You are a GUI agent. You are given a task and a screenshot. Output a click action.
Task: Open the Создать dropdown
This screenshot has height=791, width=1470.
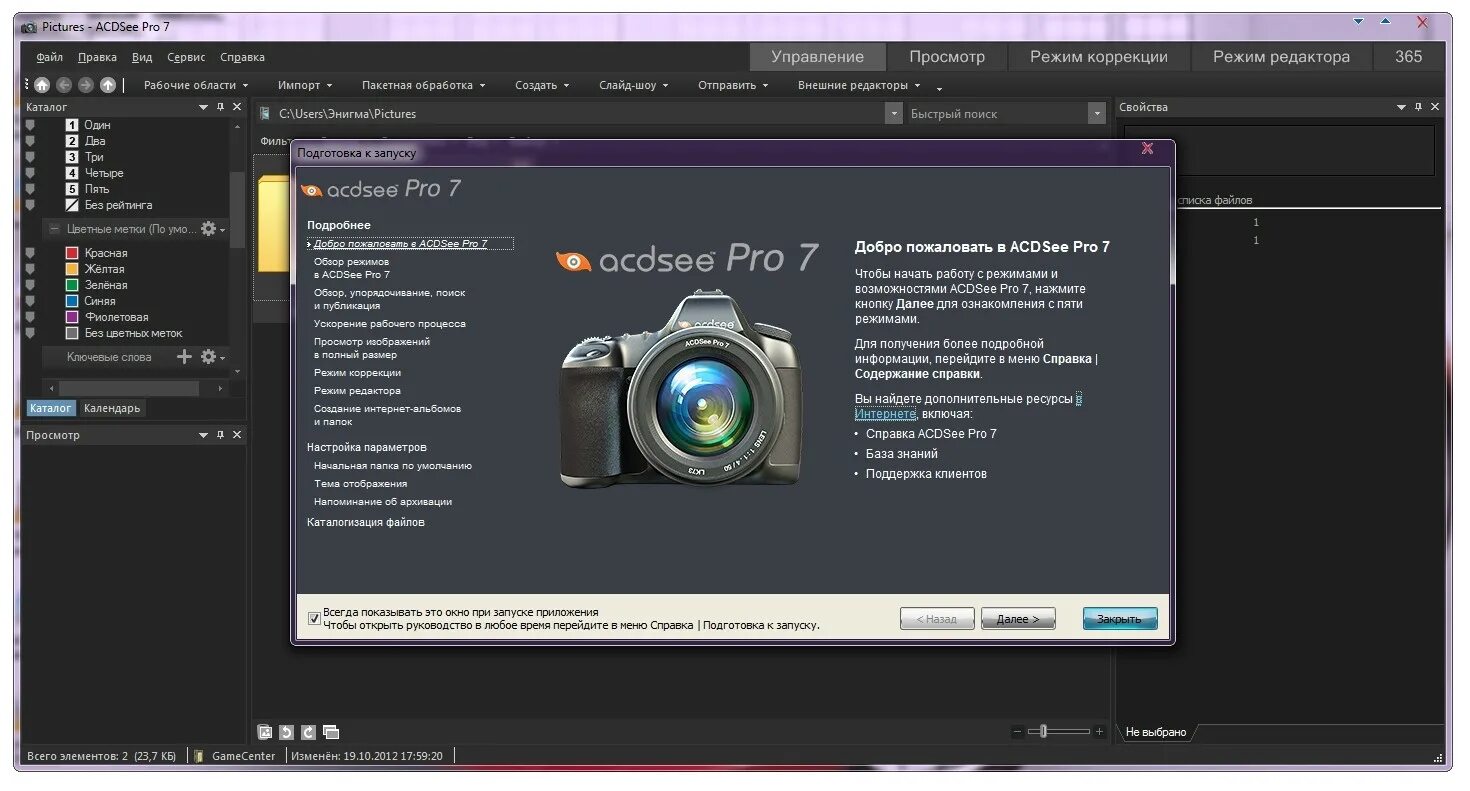[x=542, y=86]
